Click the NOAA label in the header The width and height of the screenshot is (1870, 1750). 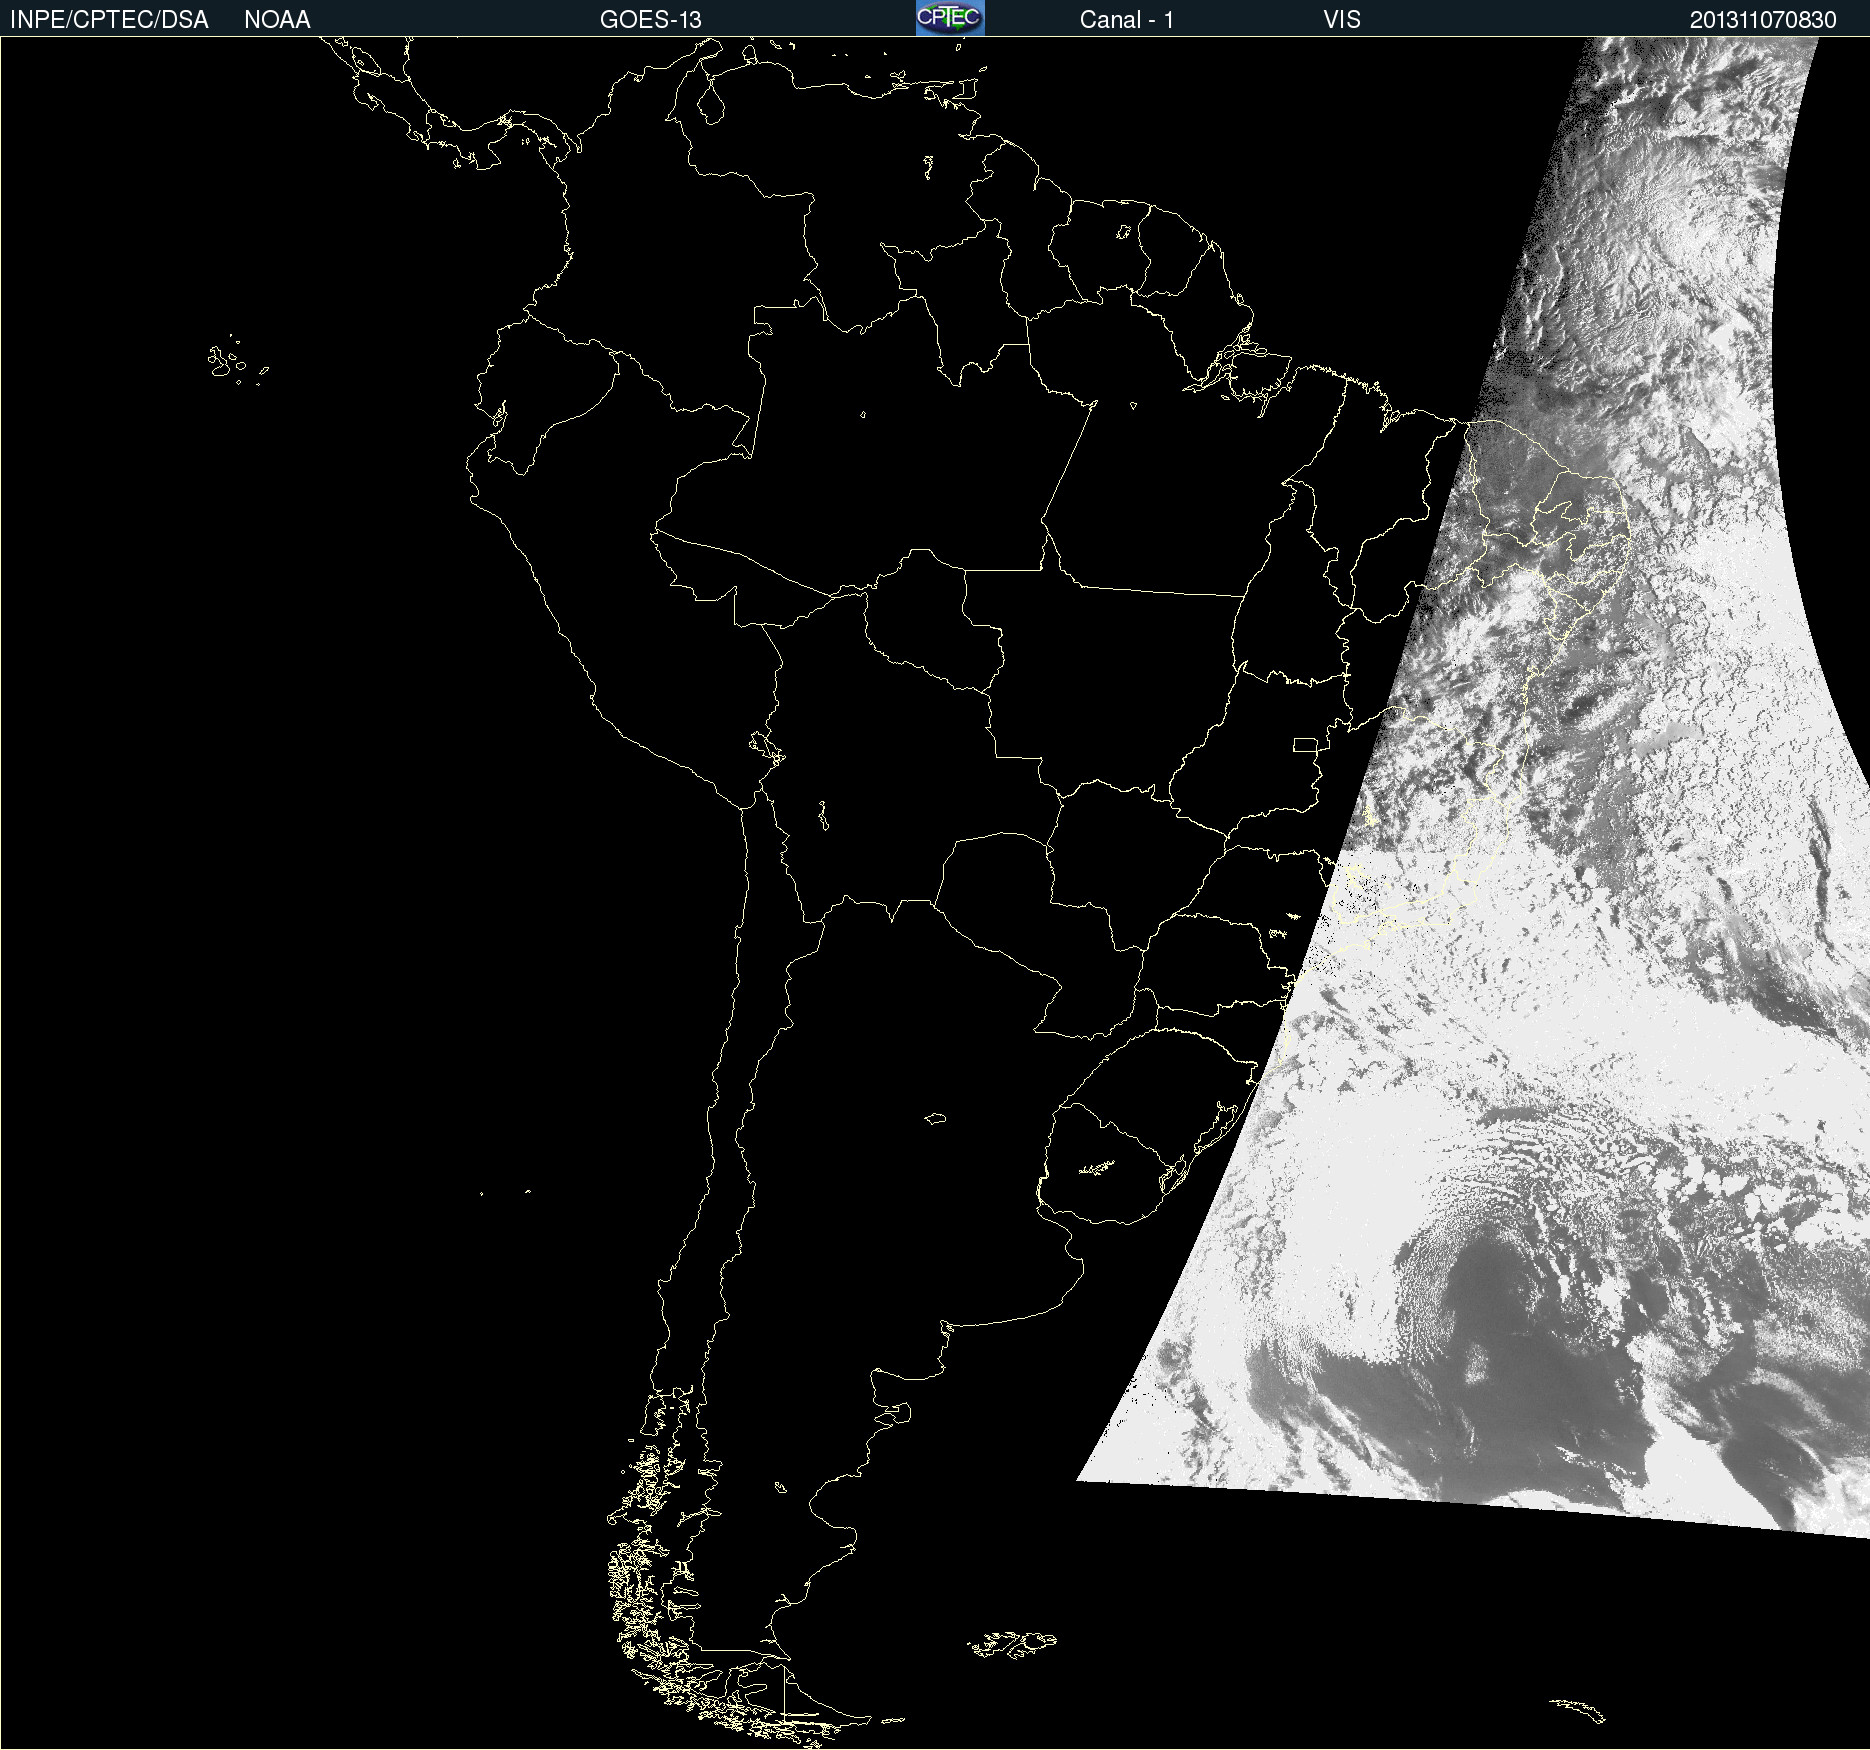[277, 20]
